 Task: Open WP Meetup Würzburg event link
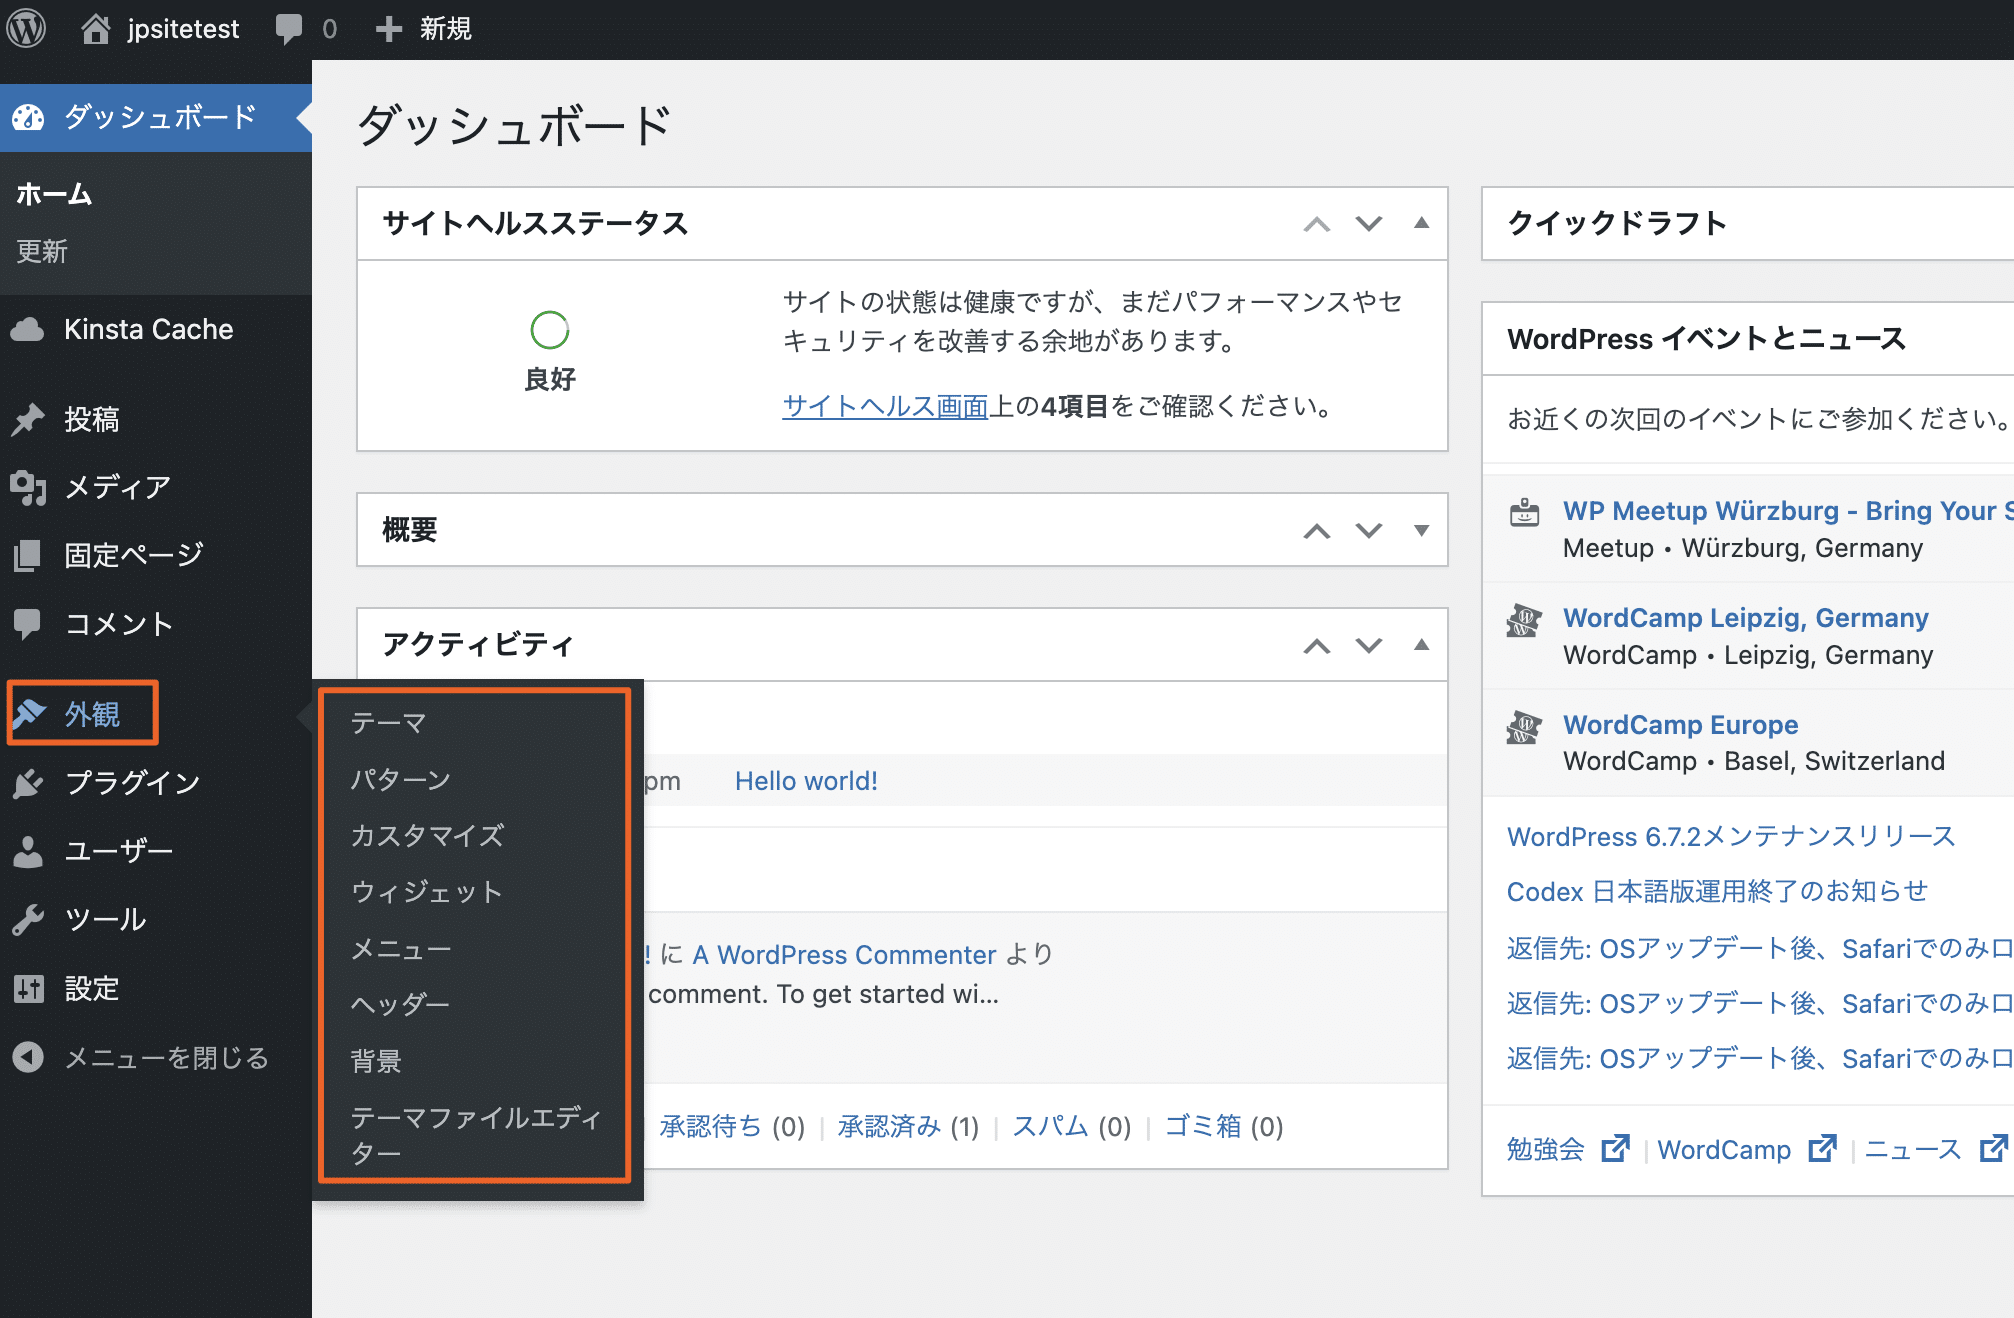pyautogui.click(x=1788, y=511)
